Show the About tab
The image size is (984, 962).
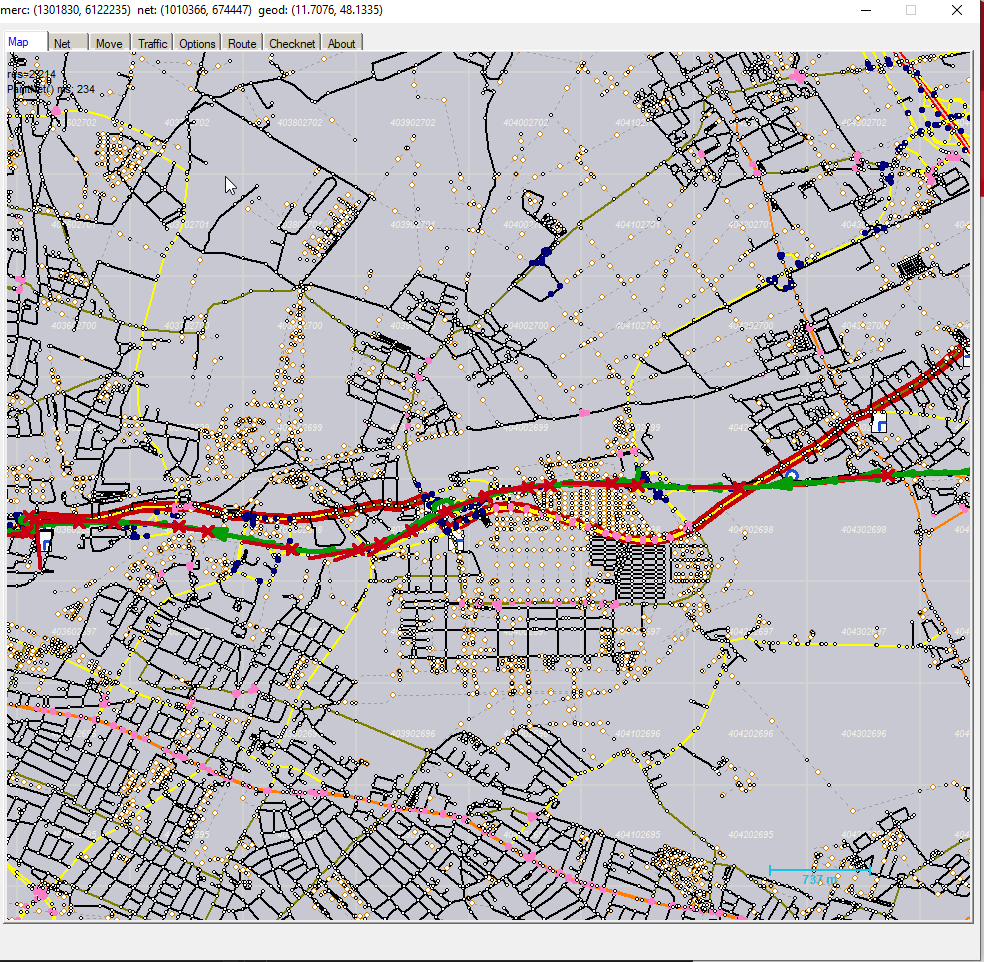pos(341,43)
